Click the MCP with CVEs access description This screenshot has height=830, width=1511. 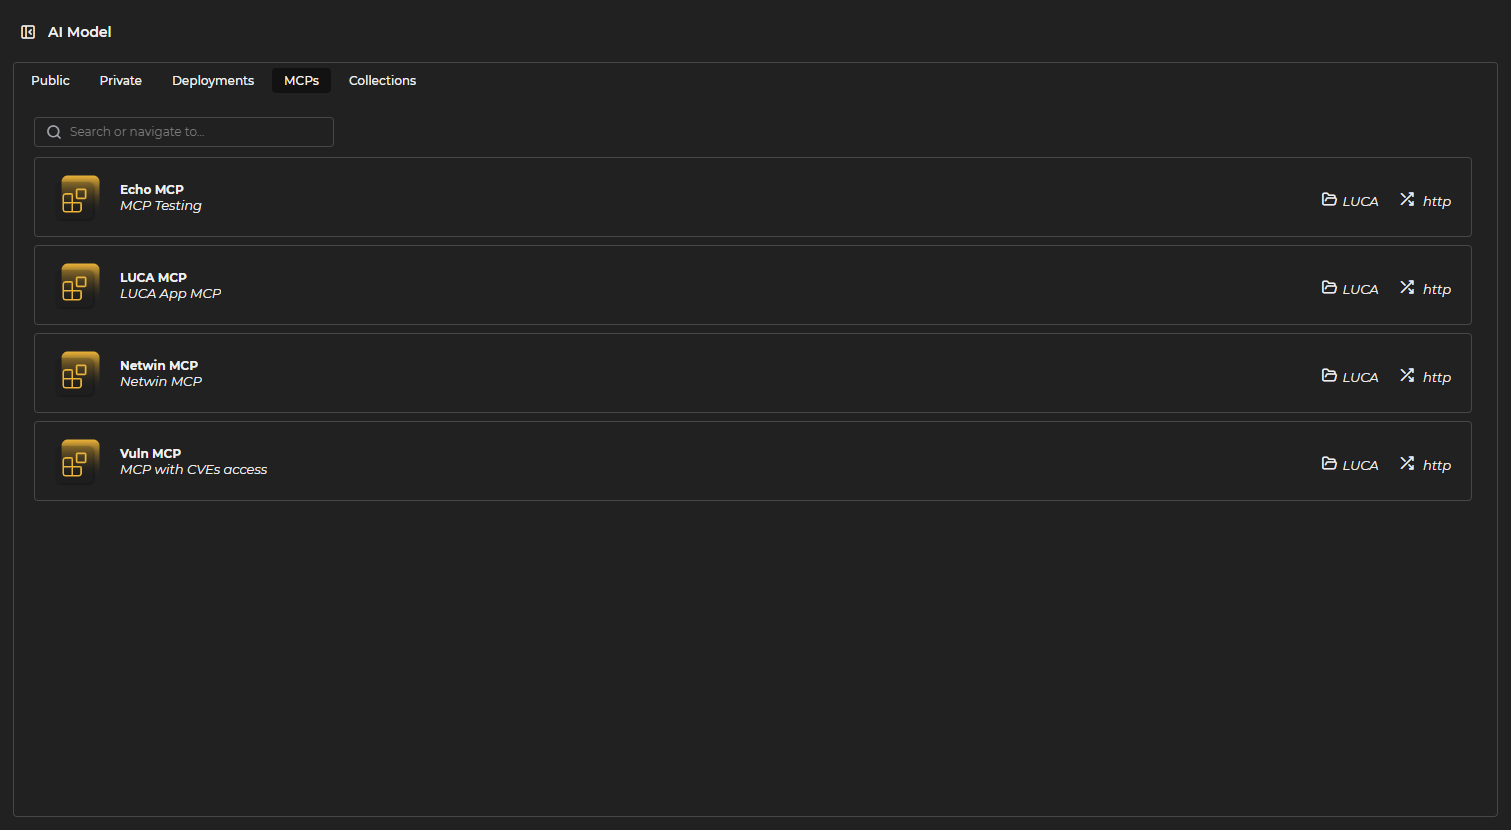tap(194, 470)
